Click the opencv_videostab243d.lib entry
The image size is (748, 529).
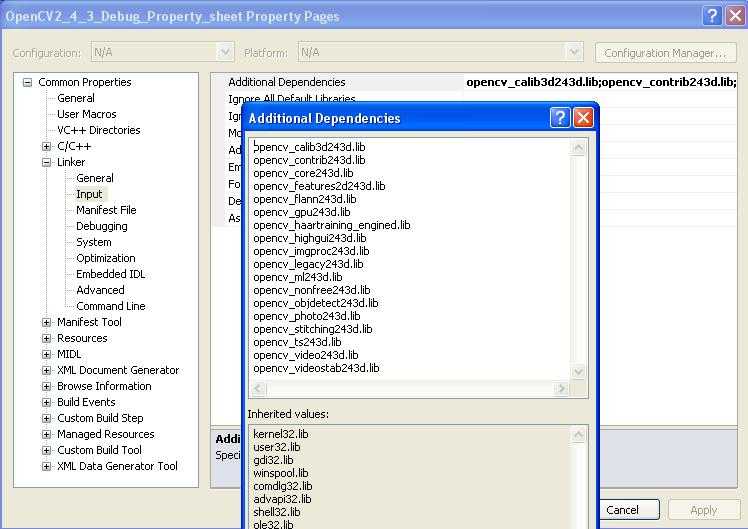(x=316, y=368)
